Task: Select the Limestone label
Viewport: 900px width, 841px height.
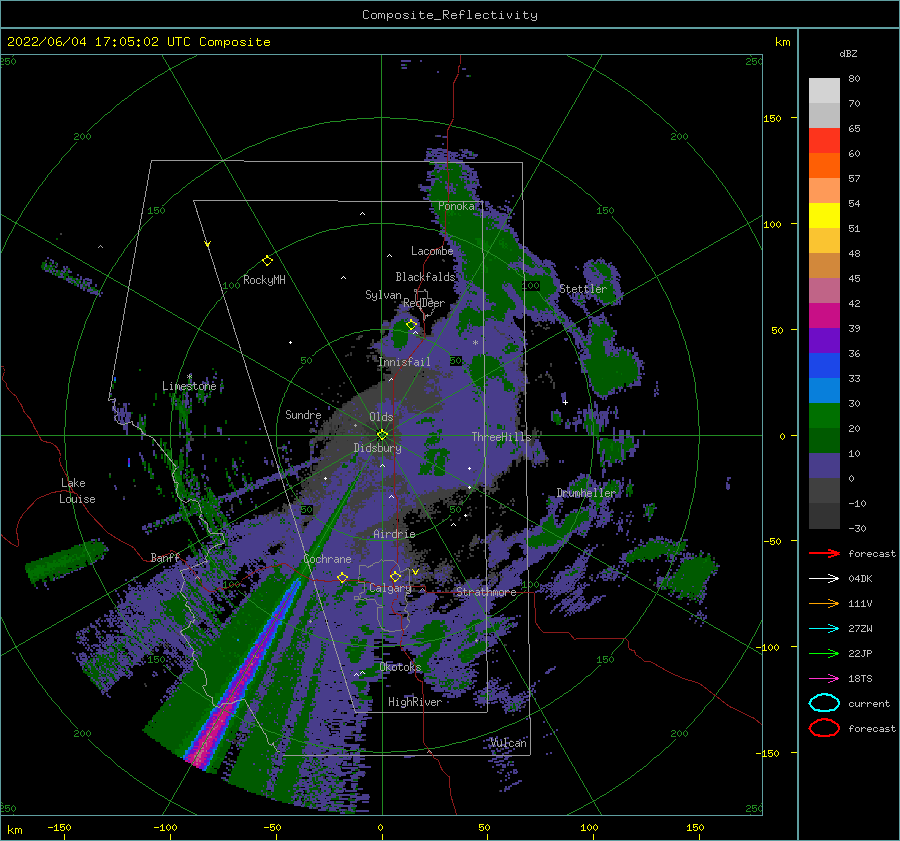Action: [189, 386]
